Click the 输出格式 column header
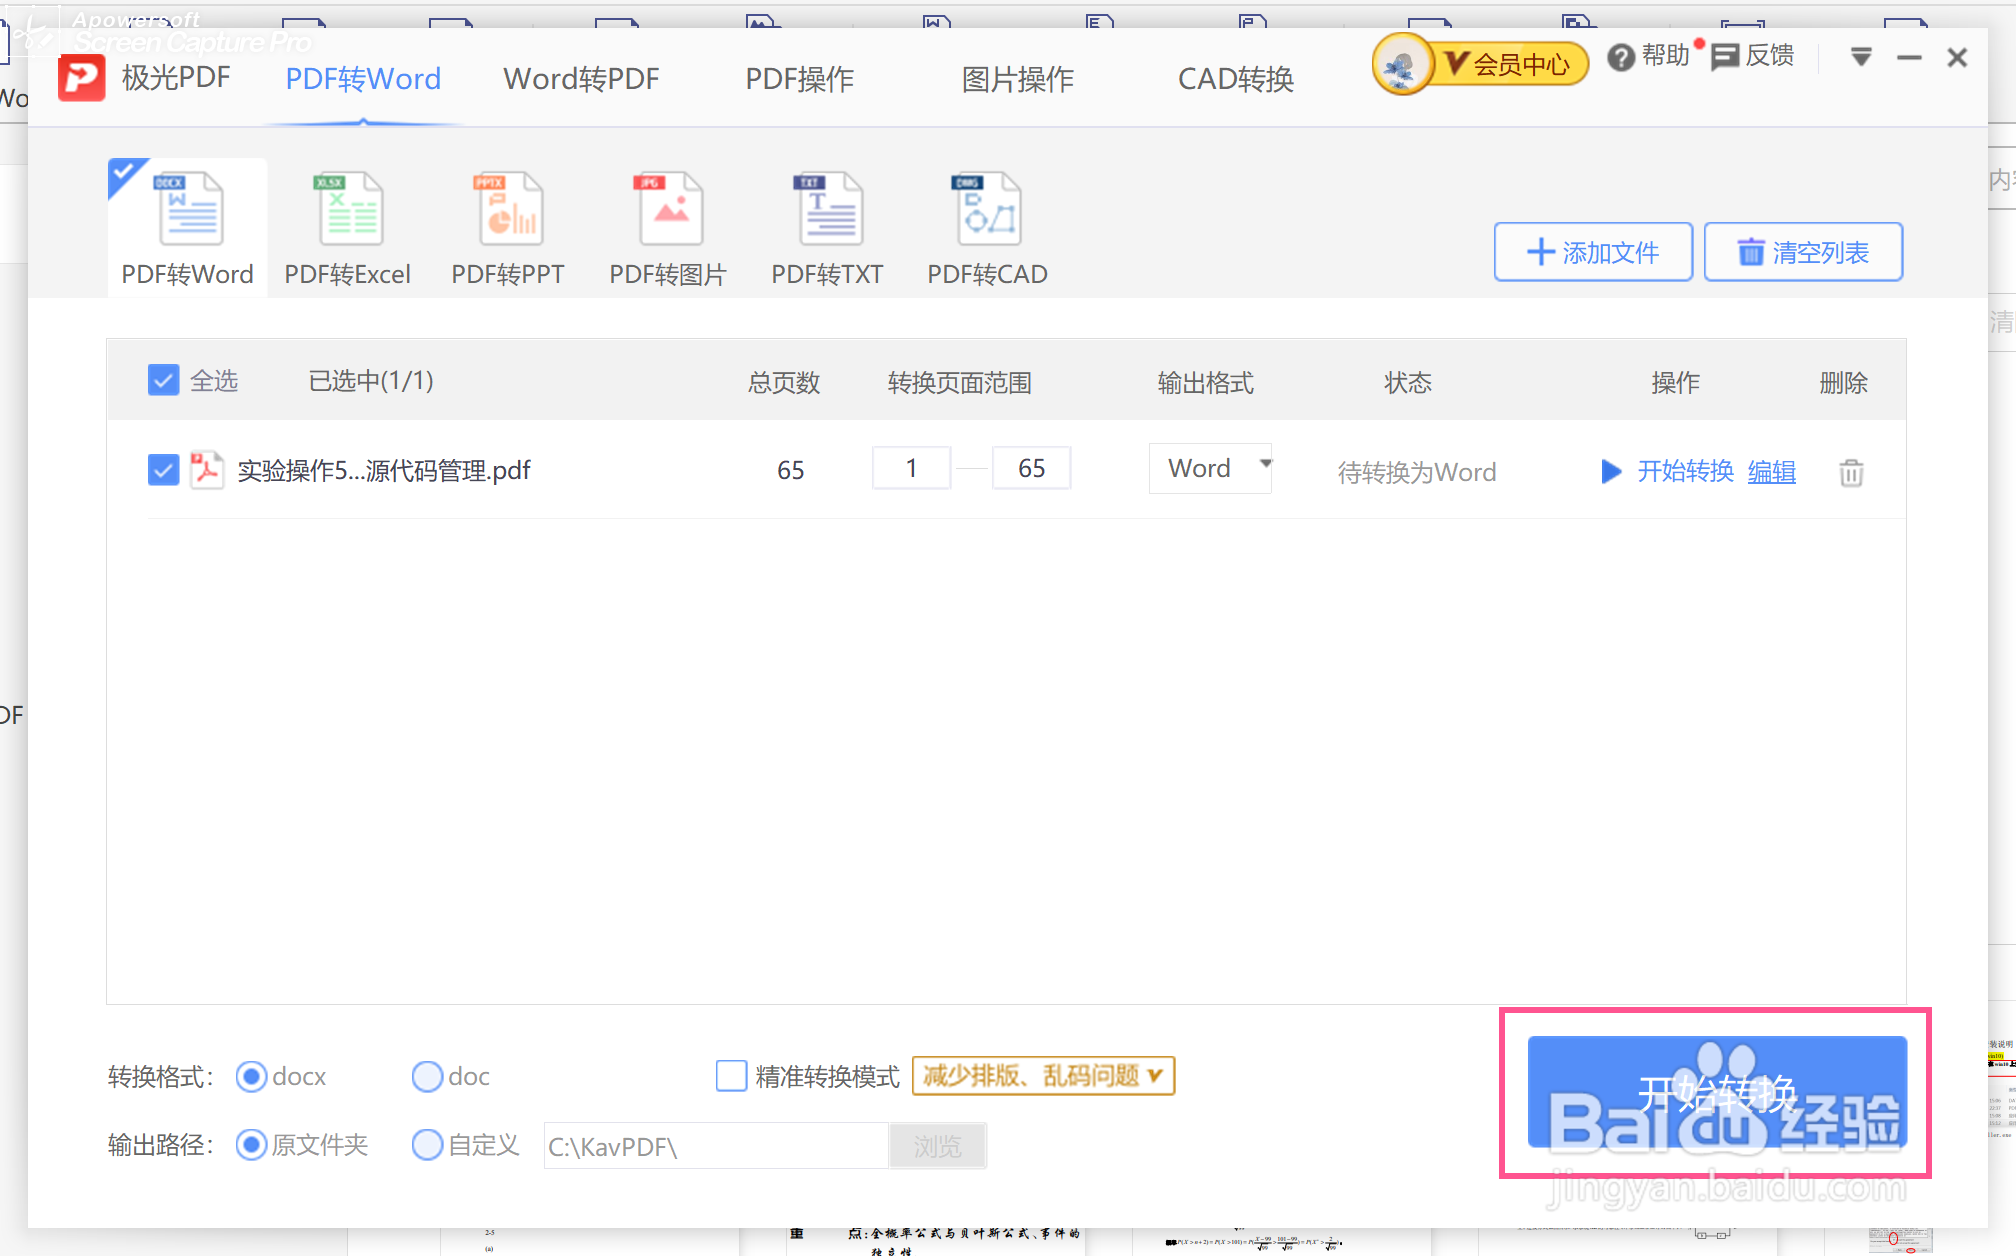 pos(1205,382)
